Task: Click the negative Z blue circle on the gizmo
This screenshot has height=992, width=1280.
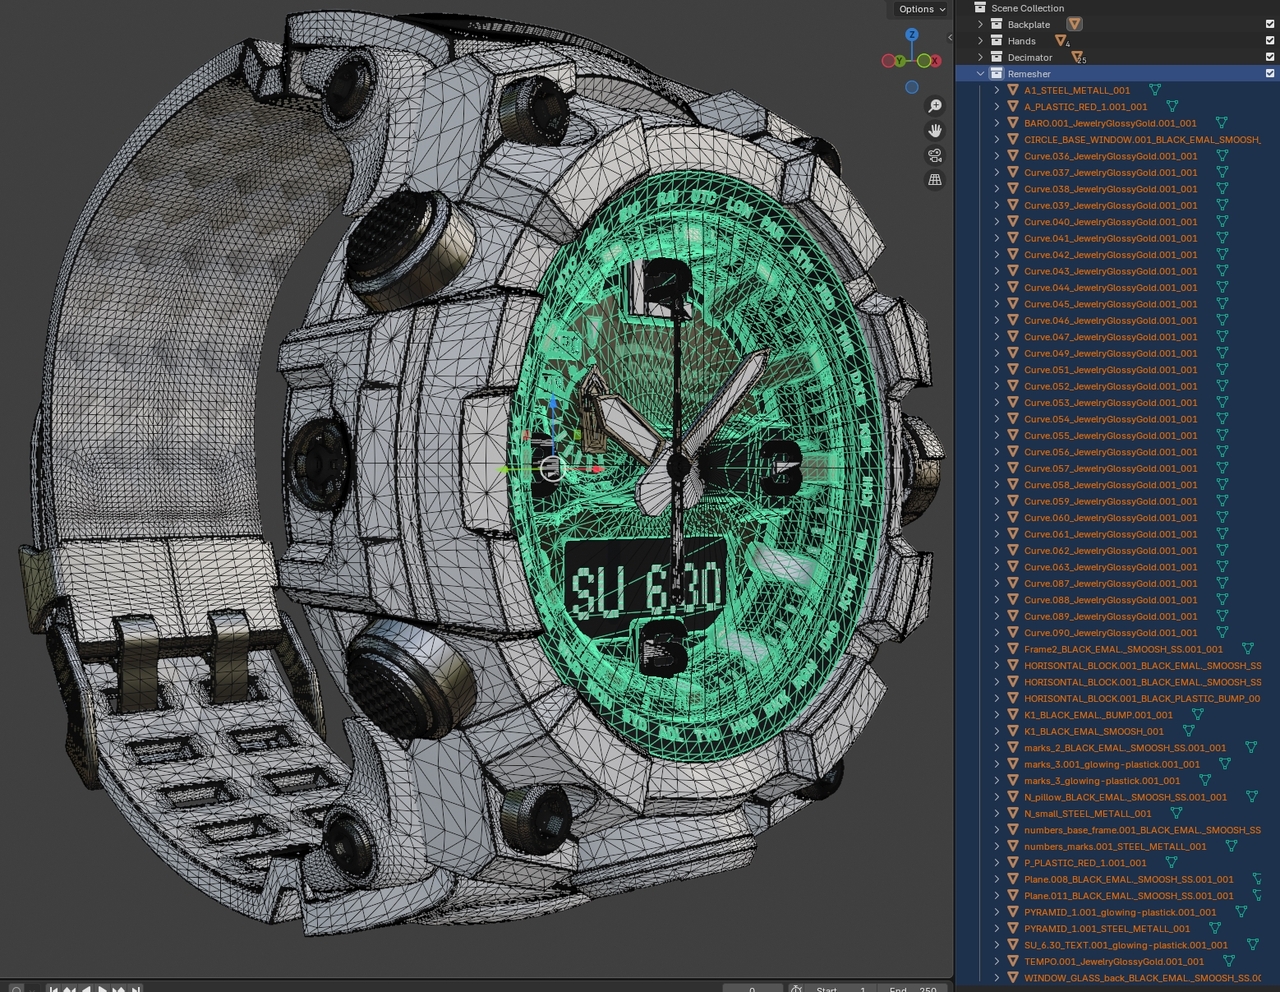Action: 911,87
